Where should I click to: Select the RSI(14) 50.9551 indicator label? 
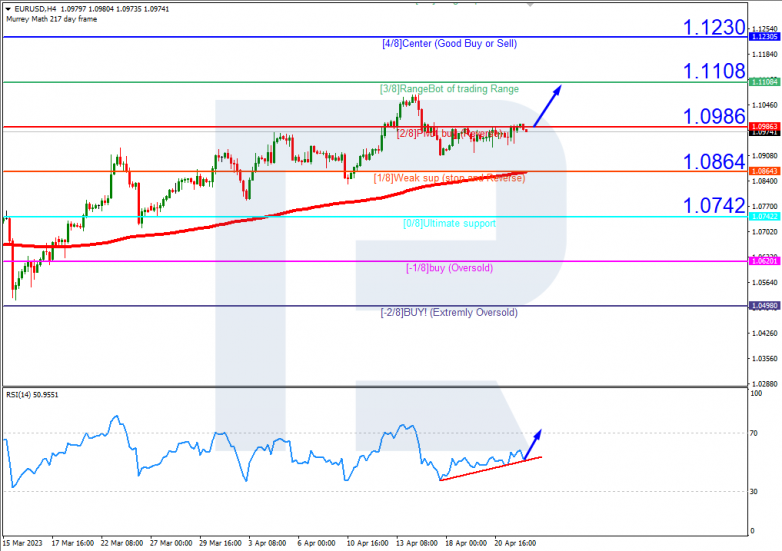32,395
